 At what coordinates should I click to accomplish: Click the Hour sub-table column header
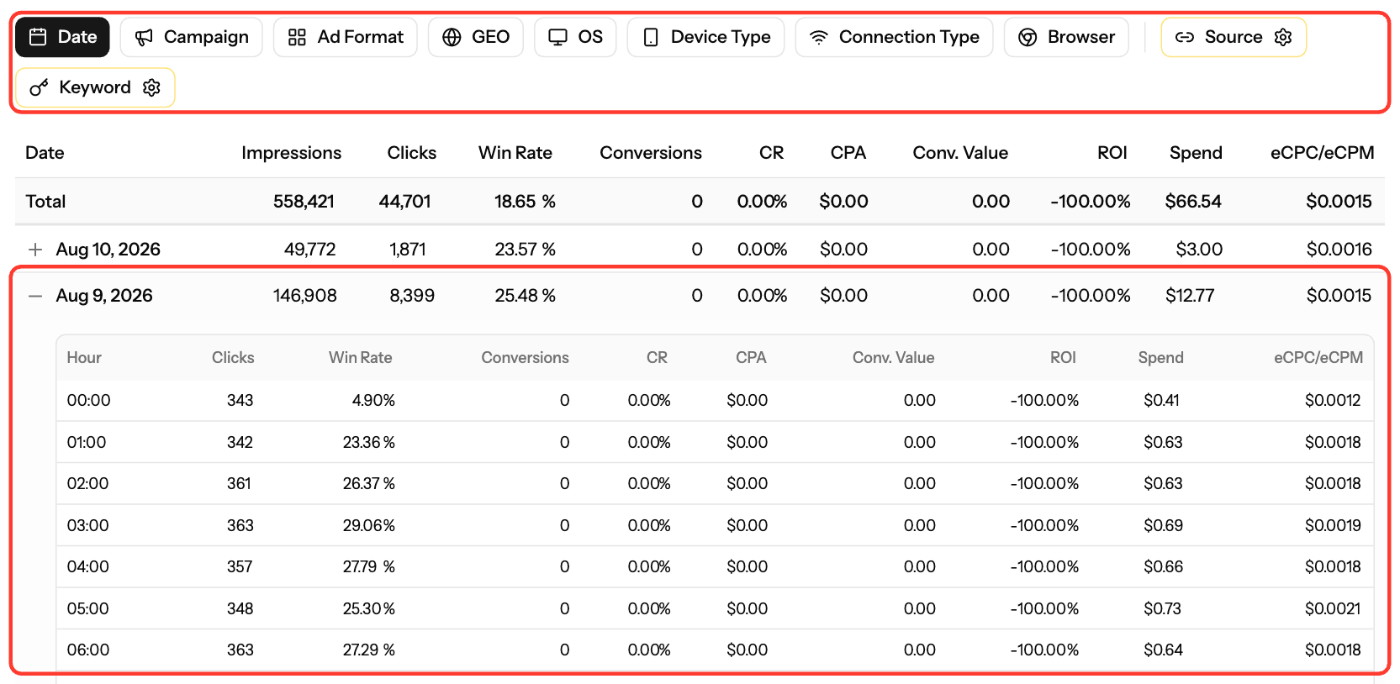pos(84,357)
